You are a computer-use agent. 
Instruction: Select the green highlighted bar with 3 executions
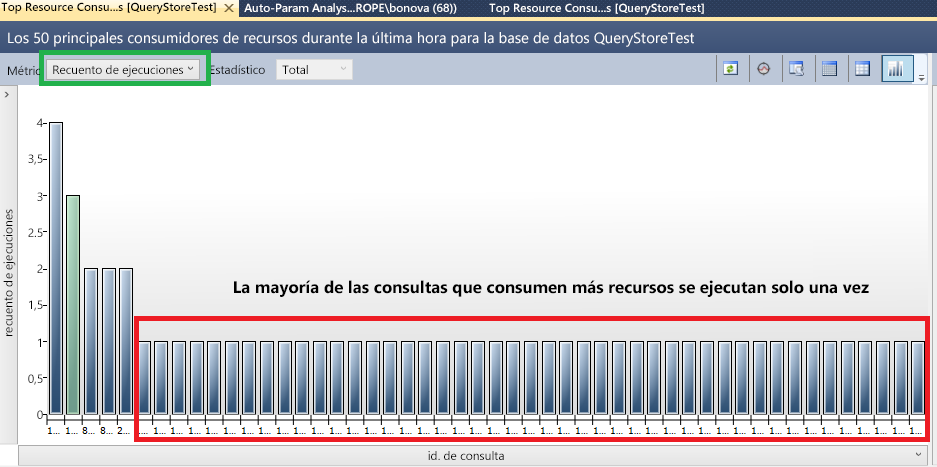coord(73,304)
